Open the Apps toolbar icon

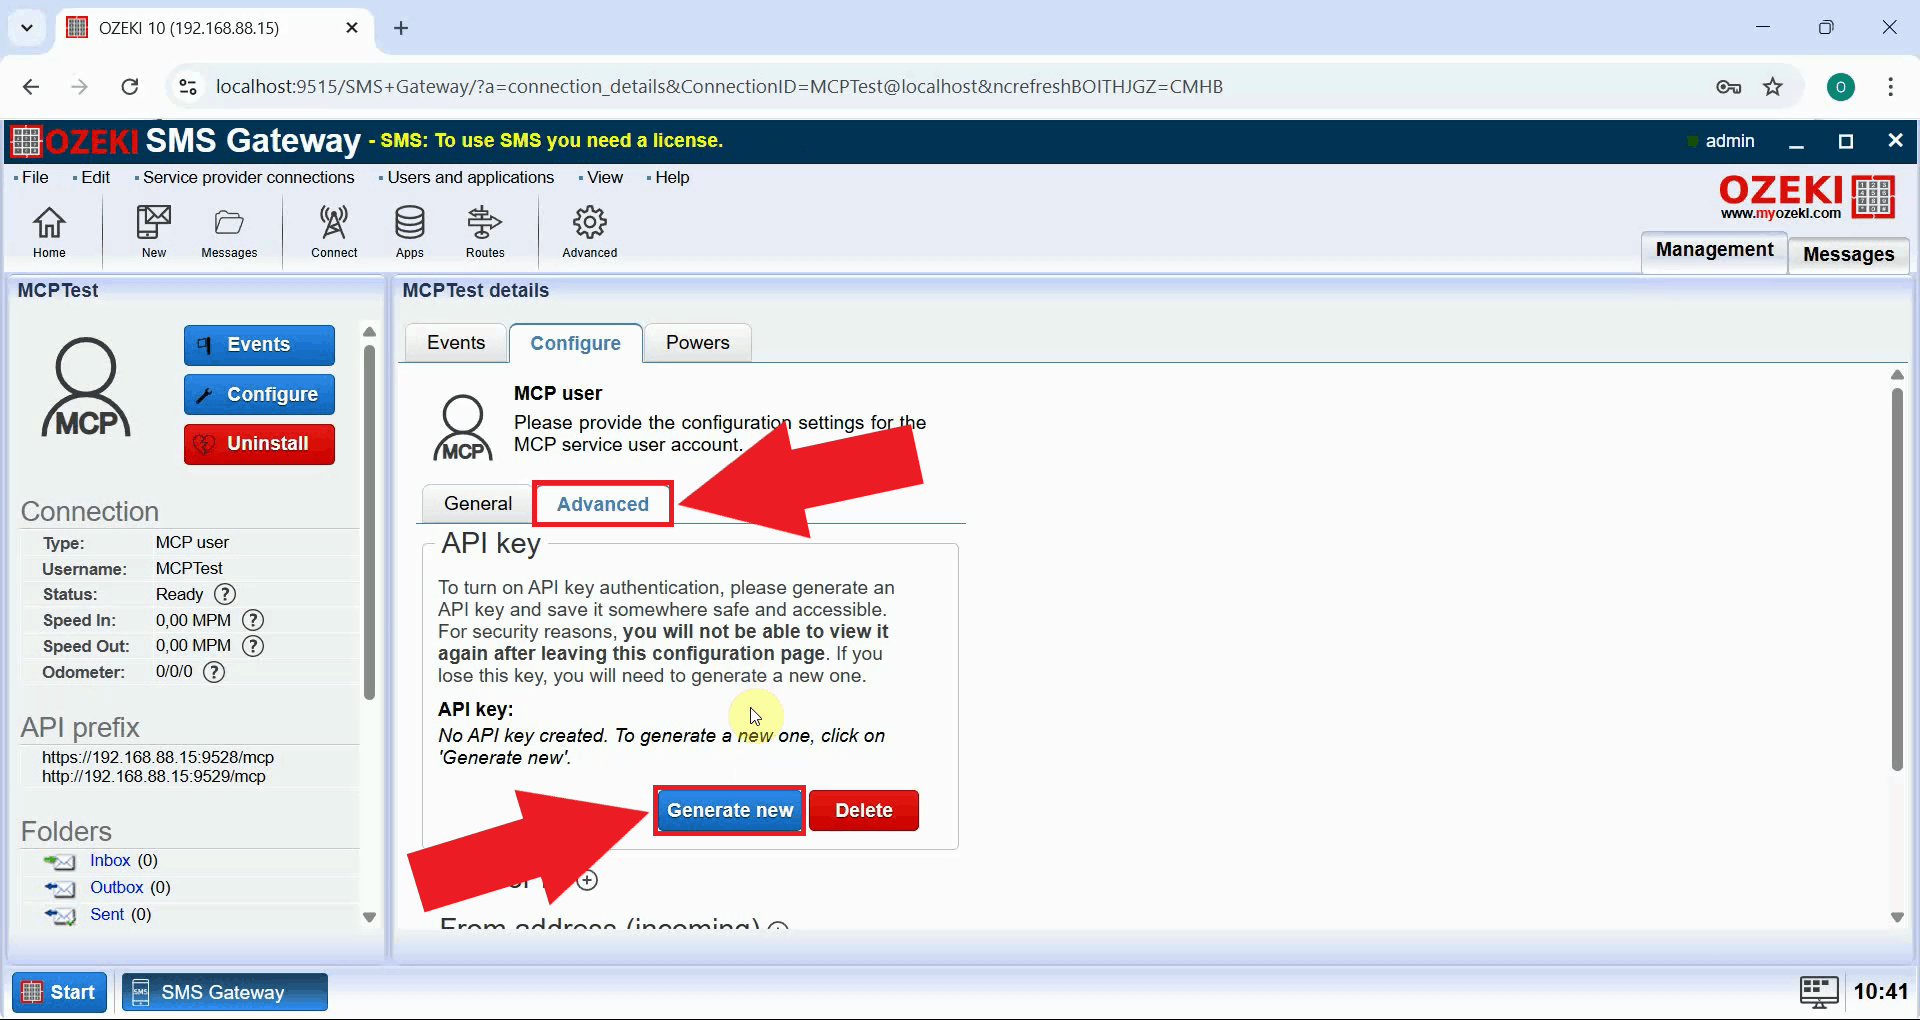[409, 232]
